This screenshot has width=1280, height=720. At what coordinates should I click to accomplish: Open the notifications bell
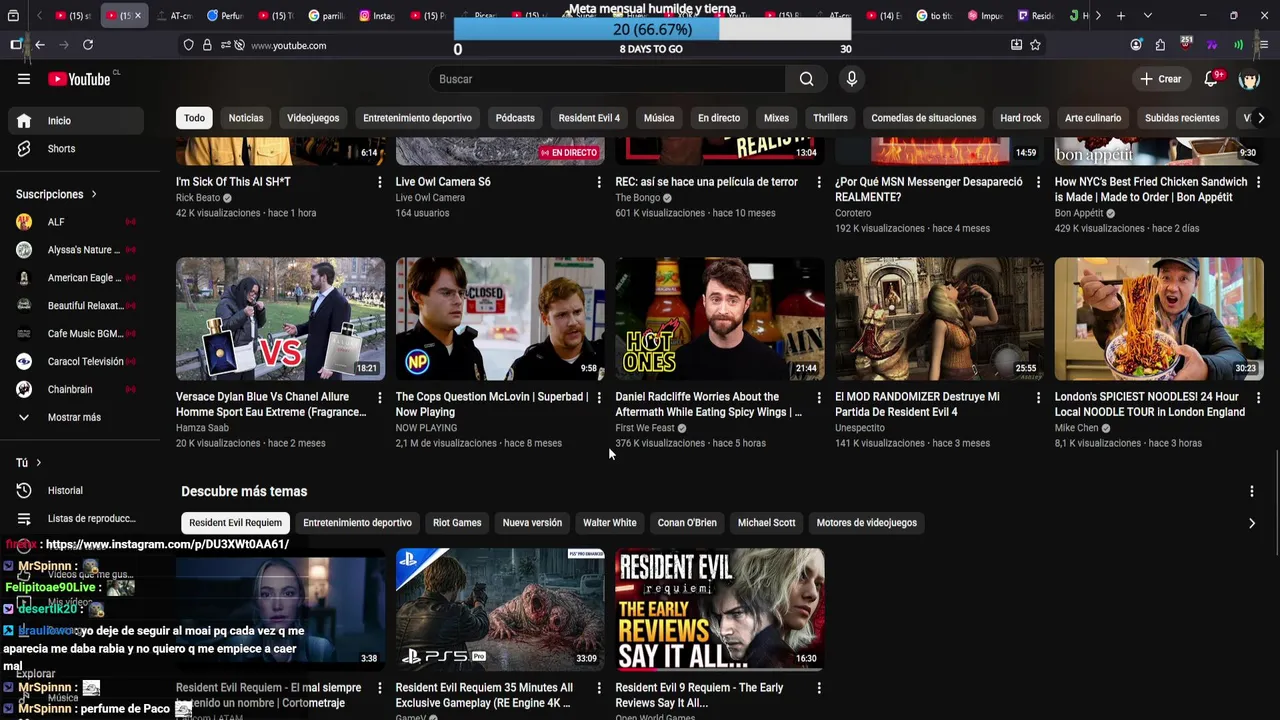click(1211, 79)
